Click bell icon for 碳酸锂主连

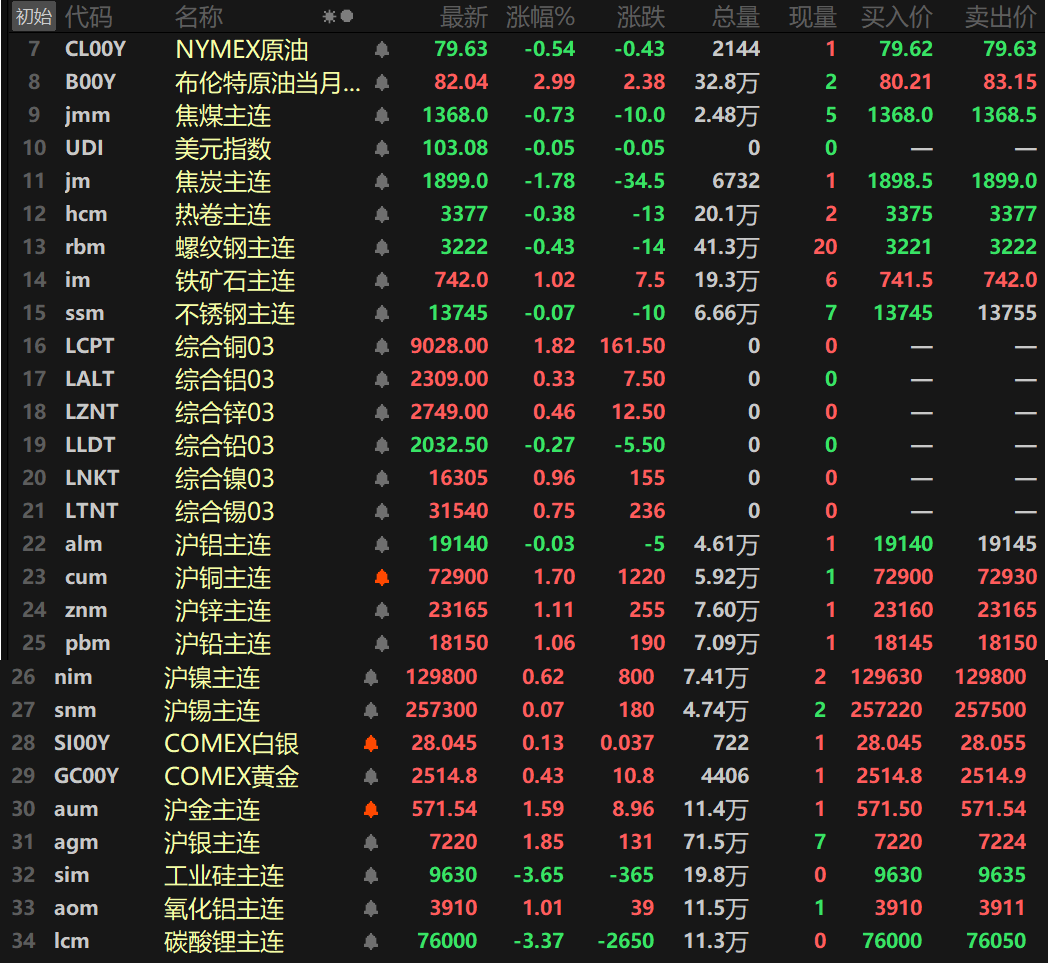[371, 941]
